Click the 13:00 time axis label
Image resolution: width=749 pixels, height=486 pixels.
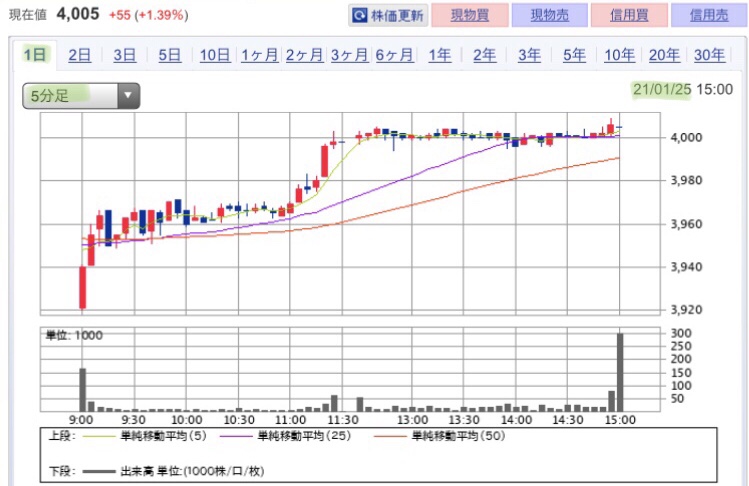[x=412, y=420]
